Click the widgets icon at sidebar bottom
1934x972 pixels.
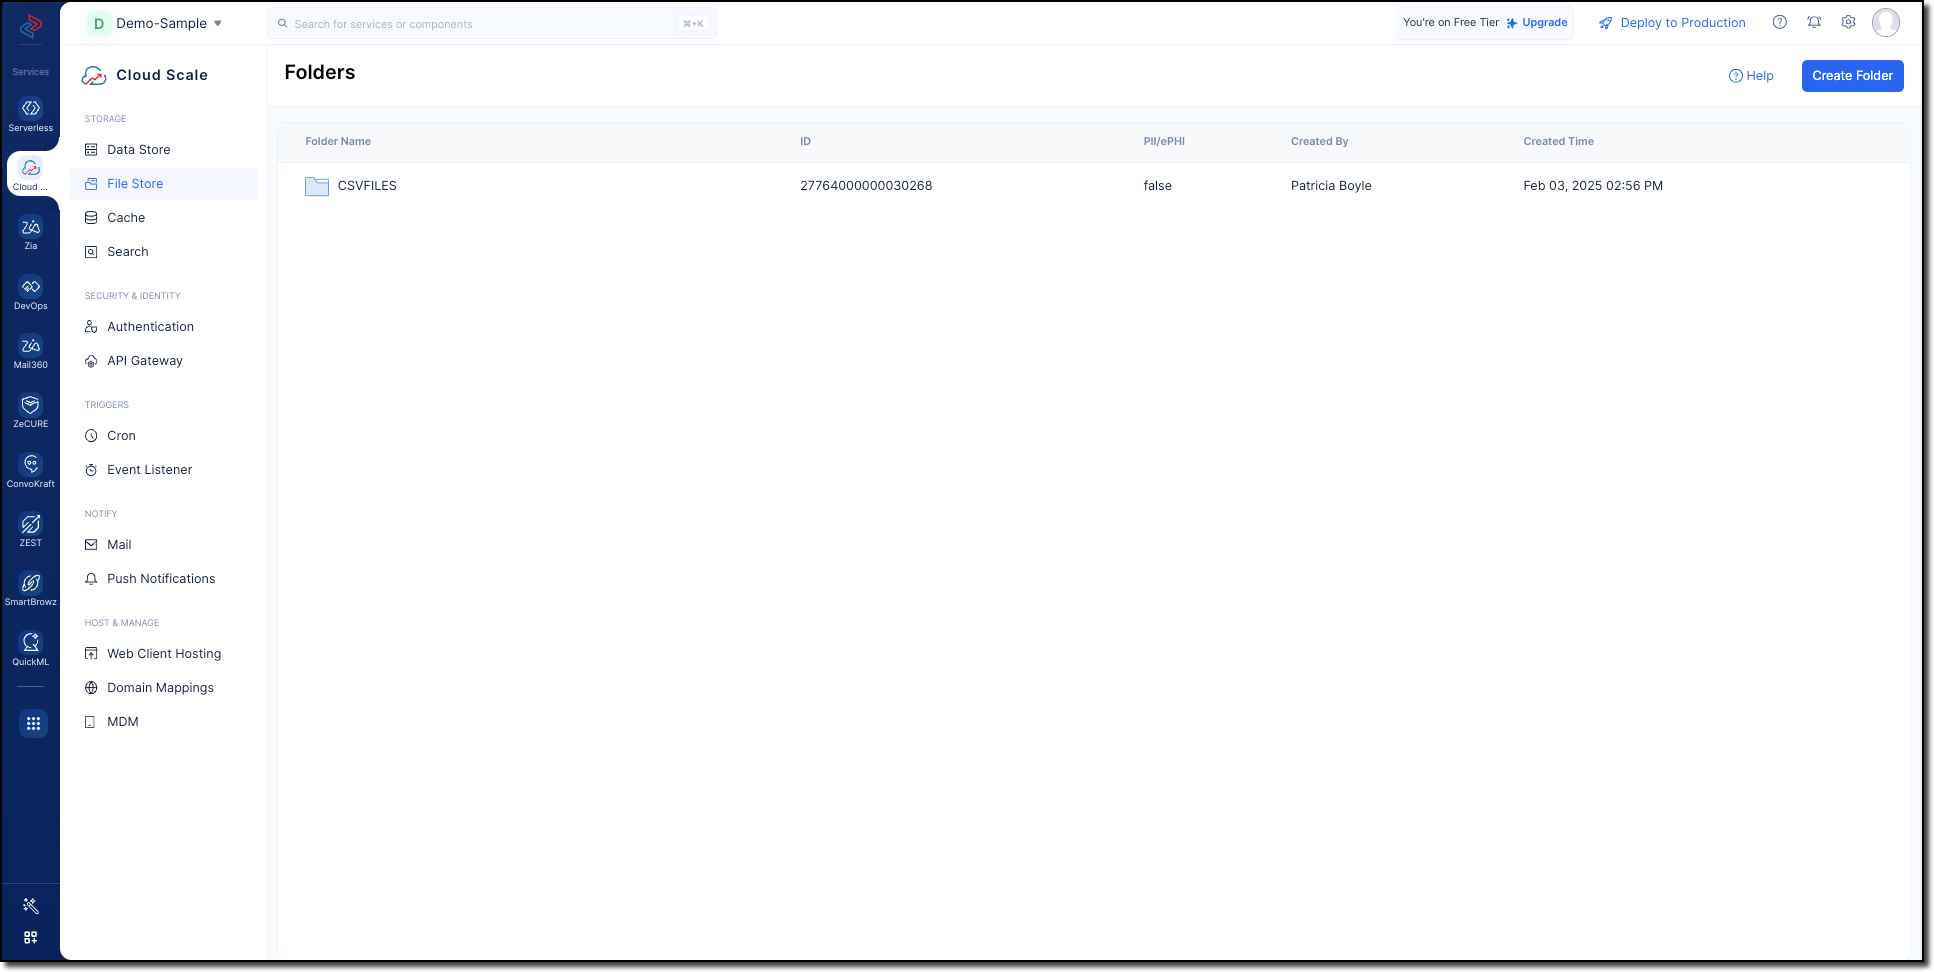[31, 938]
